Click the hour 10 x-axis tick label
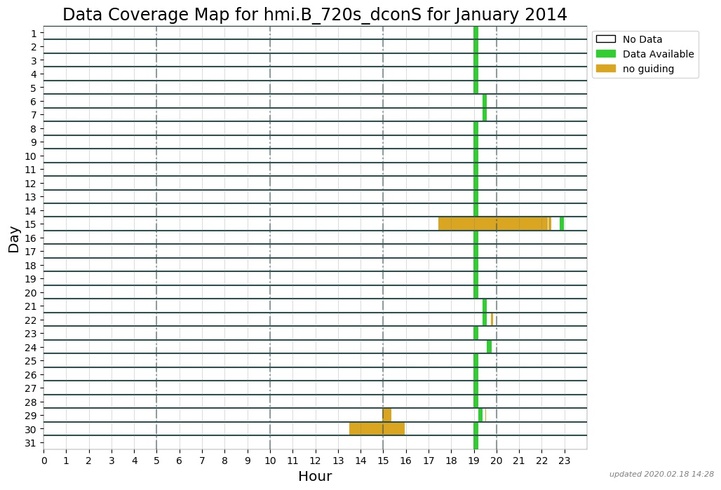The width and height of the screenshot is (721, 490). click(x=270, y=459)
